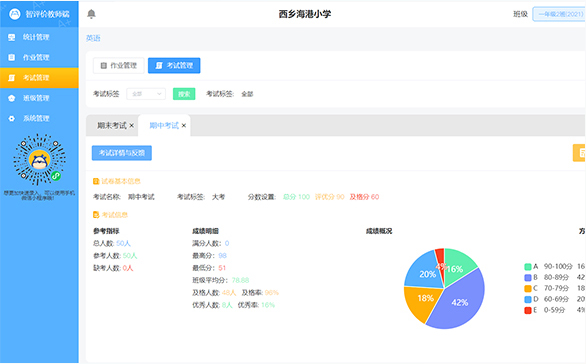586x364 pixels.
Task: Click the blue 20% pie slice
Action: (x=423, y=271)
